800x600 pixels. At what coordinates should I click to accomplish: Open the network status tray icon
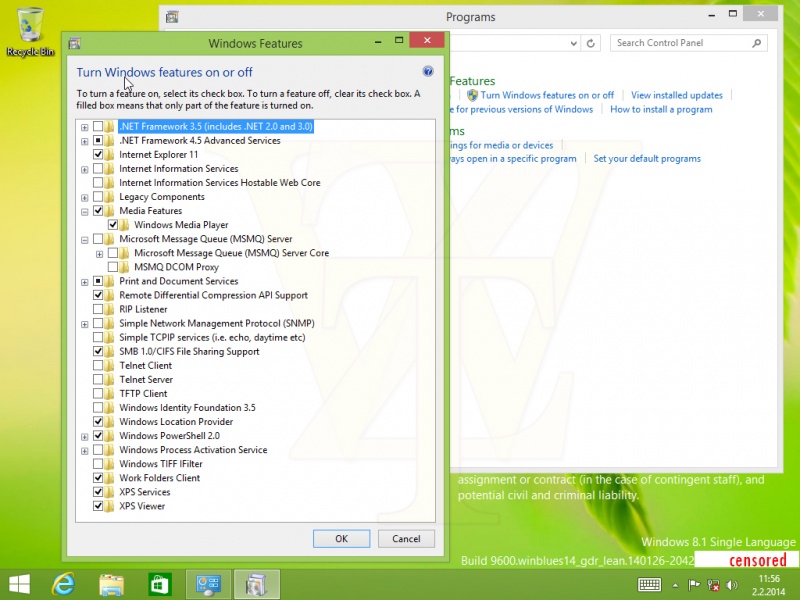pyautogui.click(x=714, y=585)
